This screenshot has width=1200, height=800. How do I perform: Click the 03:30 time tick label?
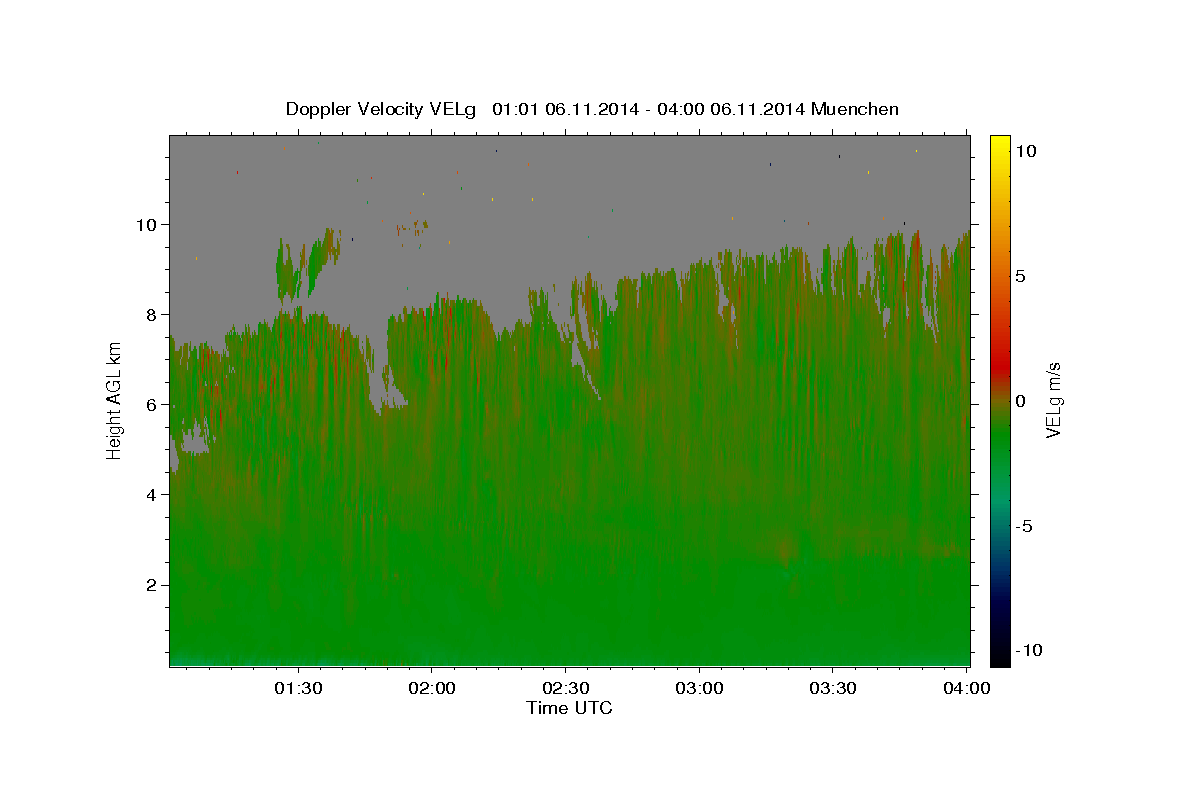[x=833, y=688]
